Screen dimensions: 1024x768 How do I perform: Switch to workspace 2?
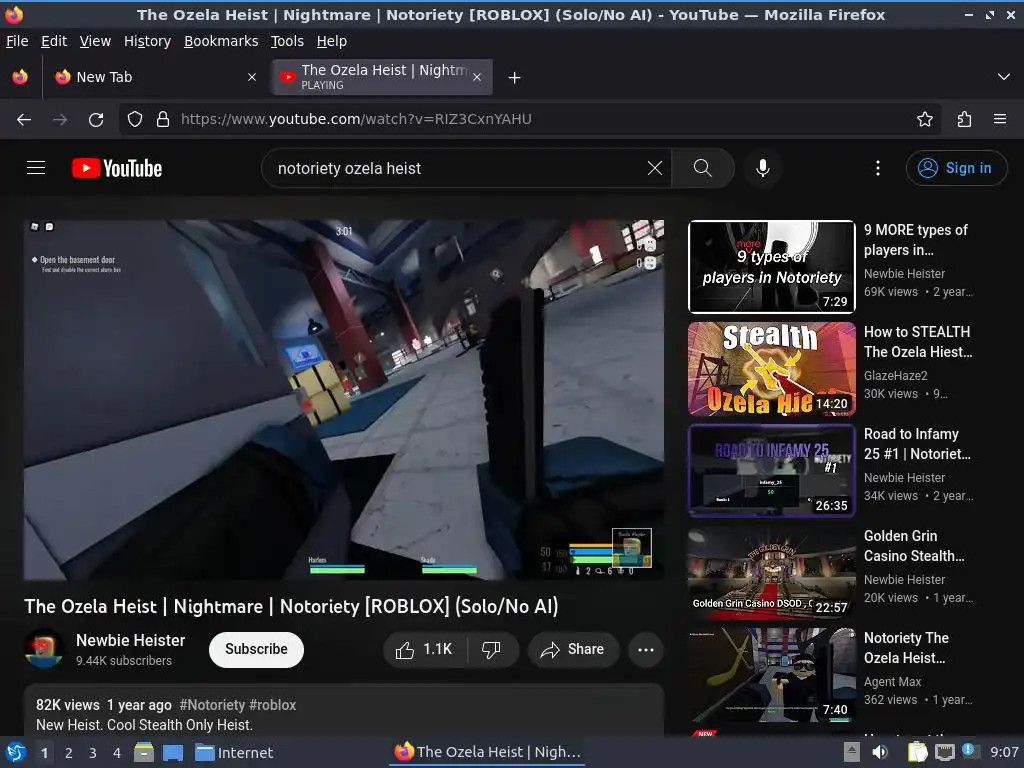click(69, 753)
